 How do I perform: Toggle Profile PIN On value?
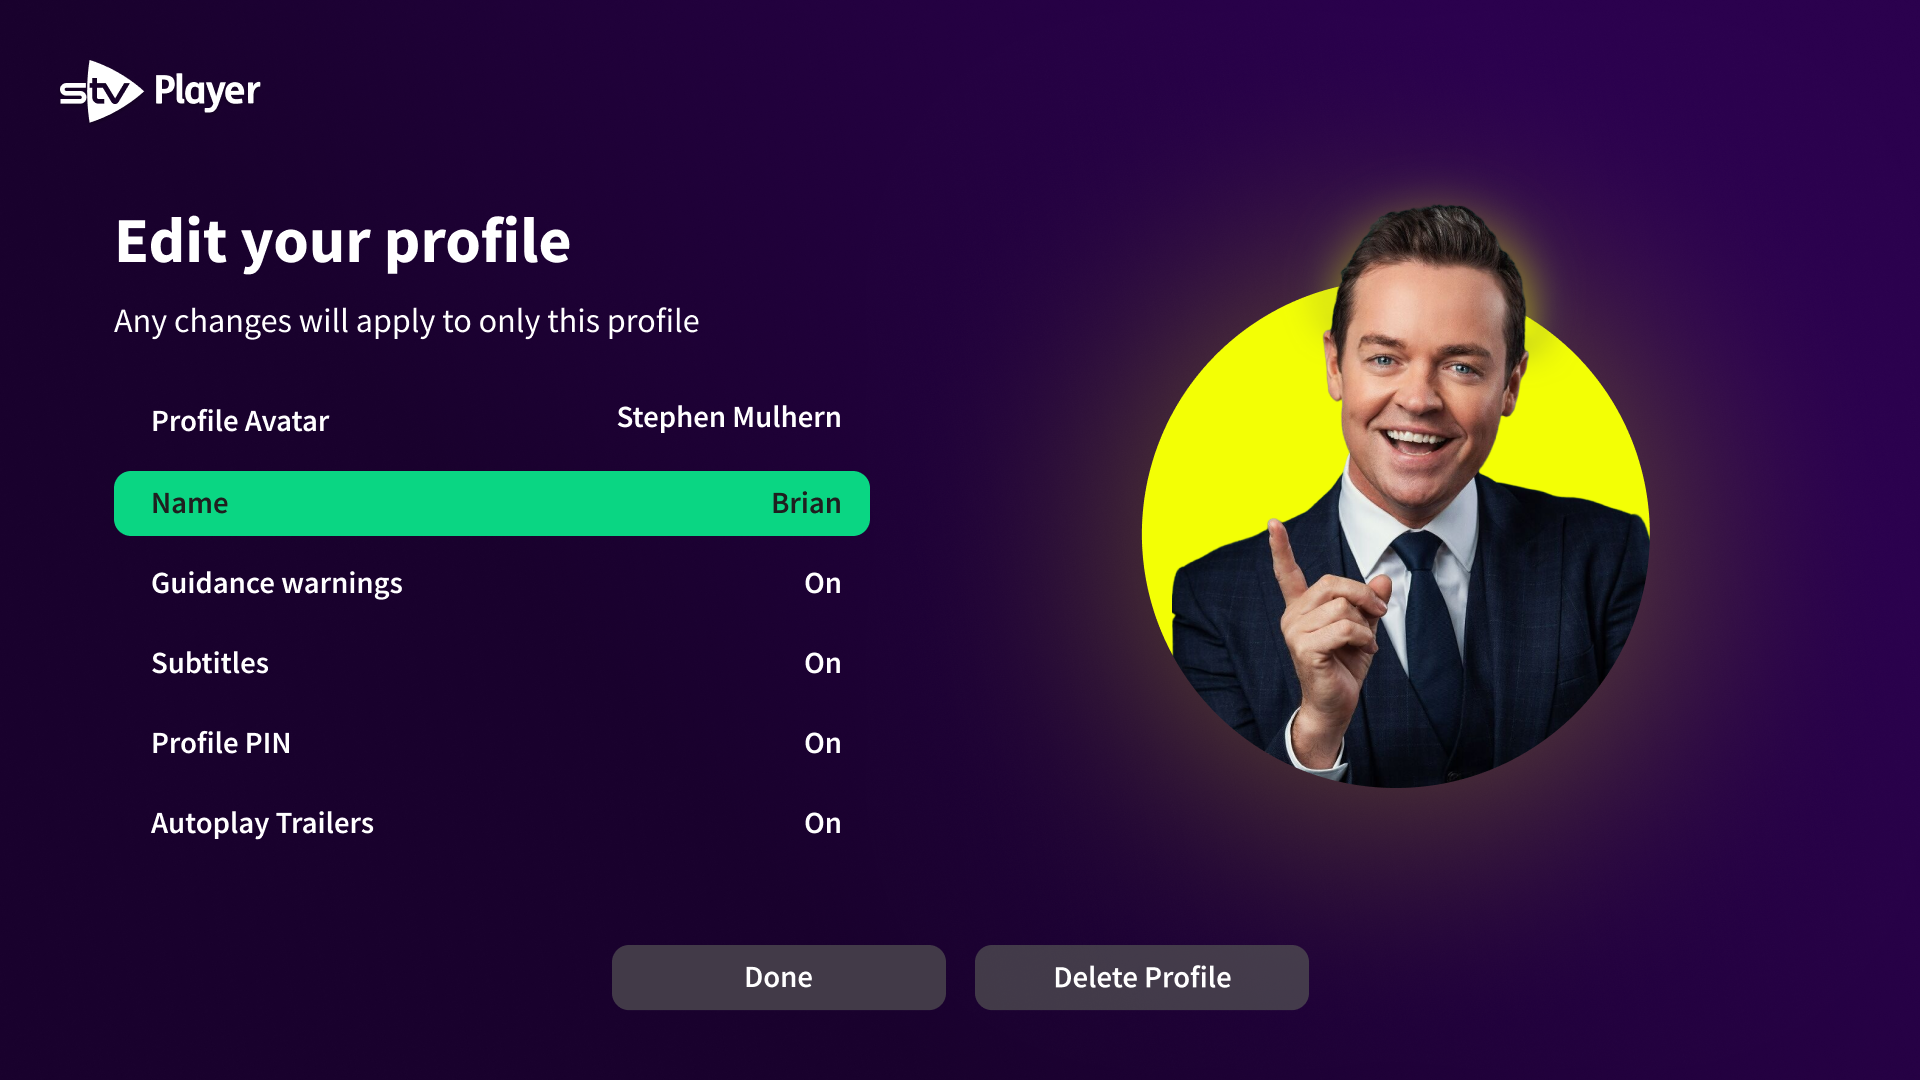click(x=822, y=743)
